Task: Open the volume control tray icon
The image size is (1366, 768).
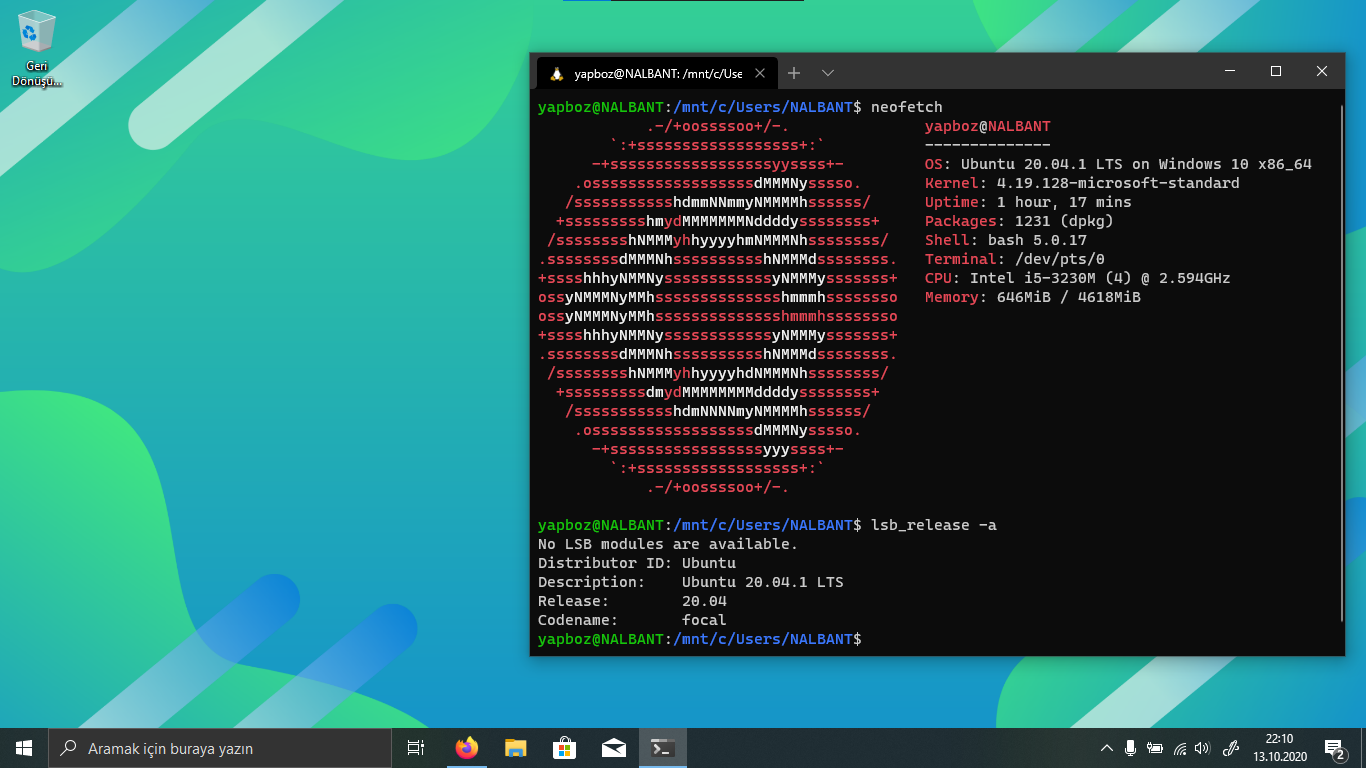Action: coord(1203,748)
